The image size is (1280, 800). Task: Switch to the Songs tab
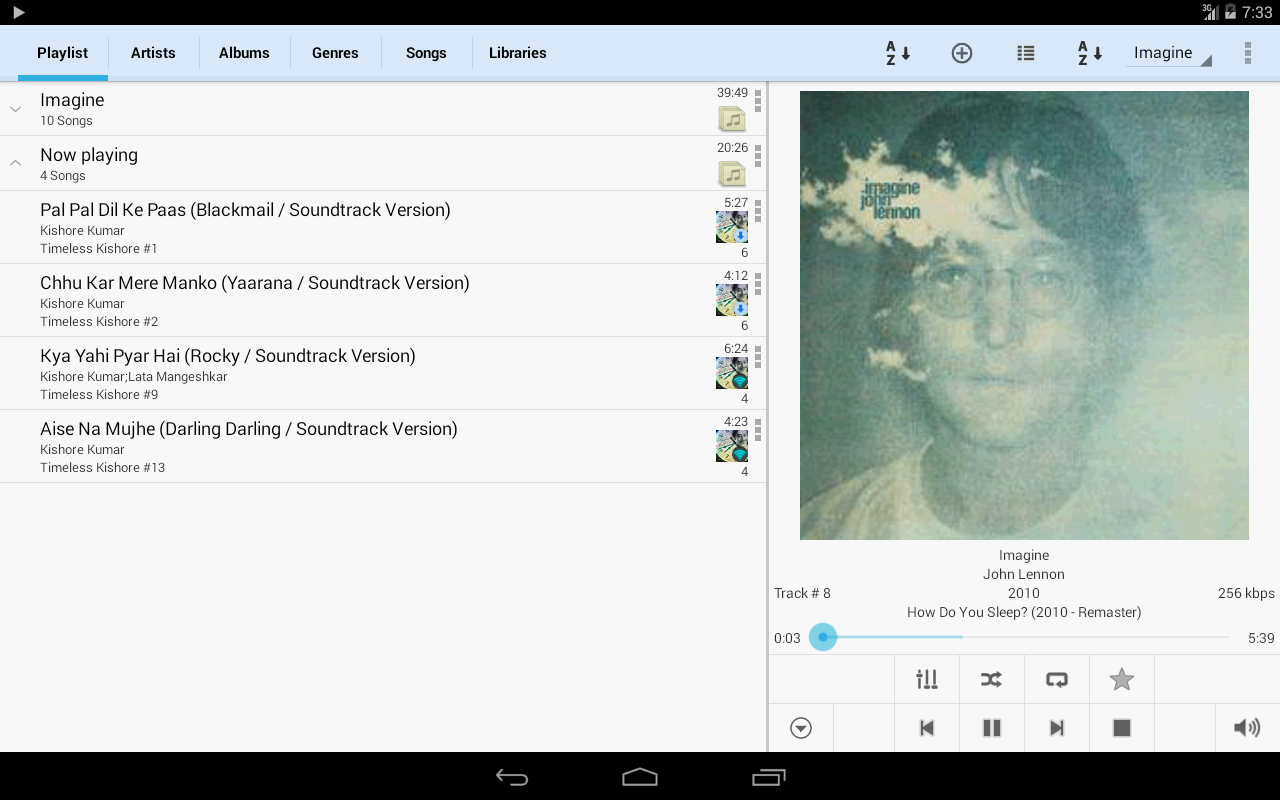(426, 53)
